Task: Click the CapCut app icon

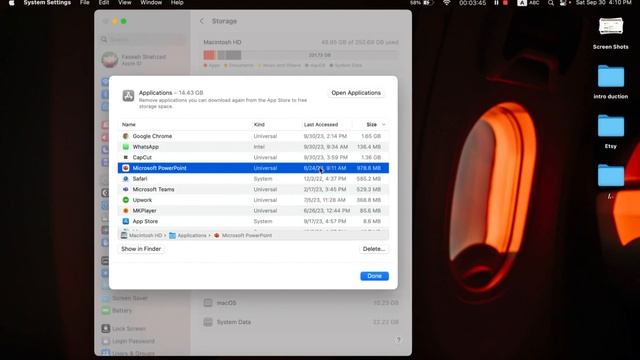Action: coord(126,157)
